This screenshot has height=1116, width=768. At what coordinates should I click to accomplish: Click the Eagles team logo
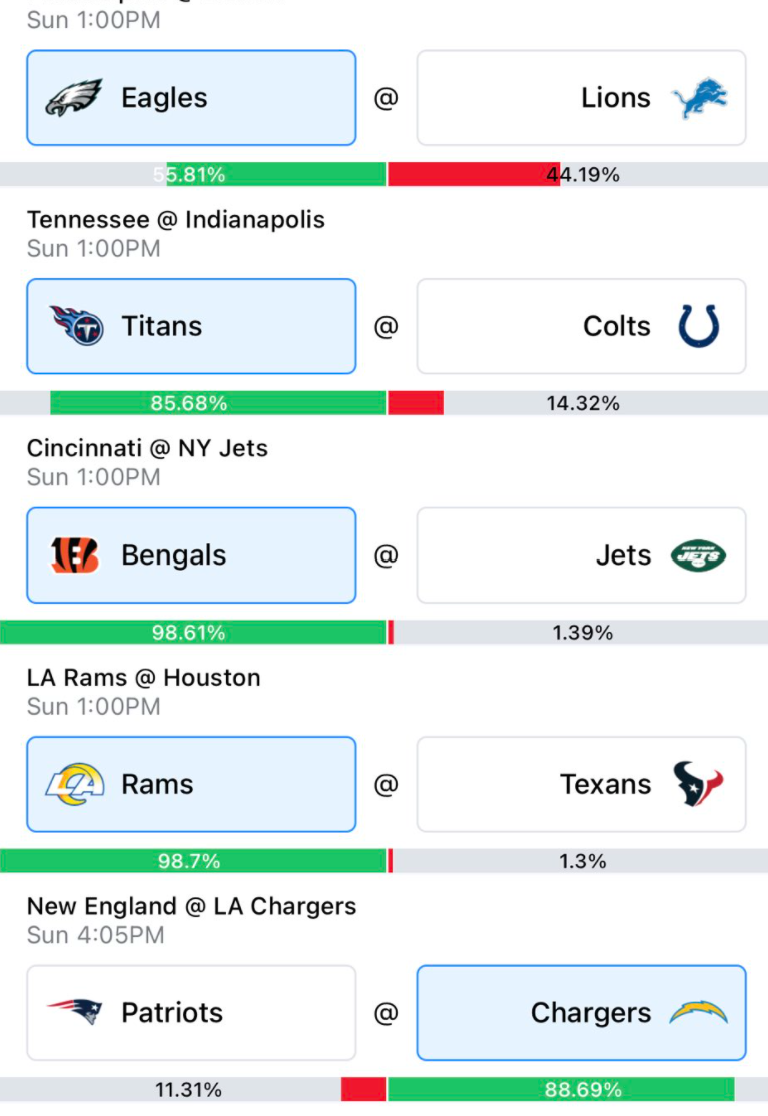coord(73,98)
